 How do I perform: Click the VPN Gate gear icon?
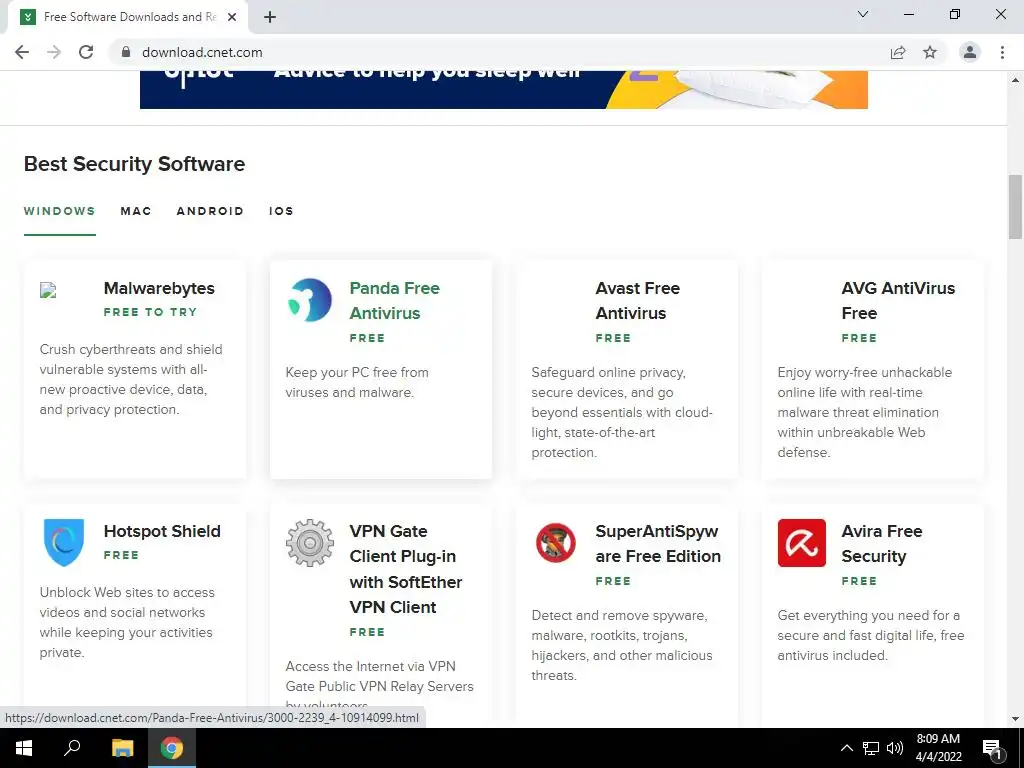(310, 543)
